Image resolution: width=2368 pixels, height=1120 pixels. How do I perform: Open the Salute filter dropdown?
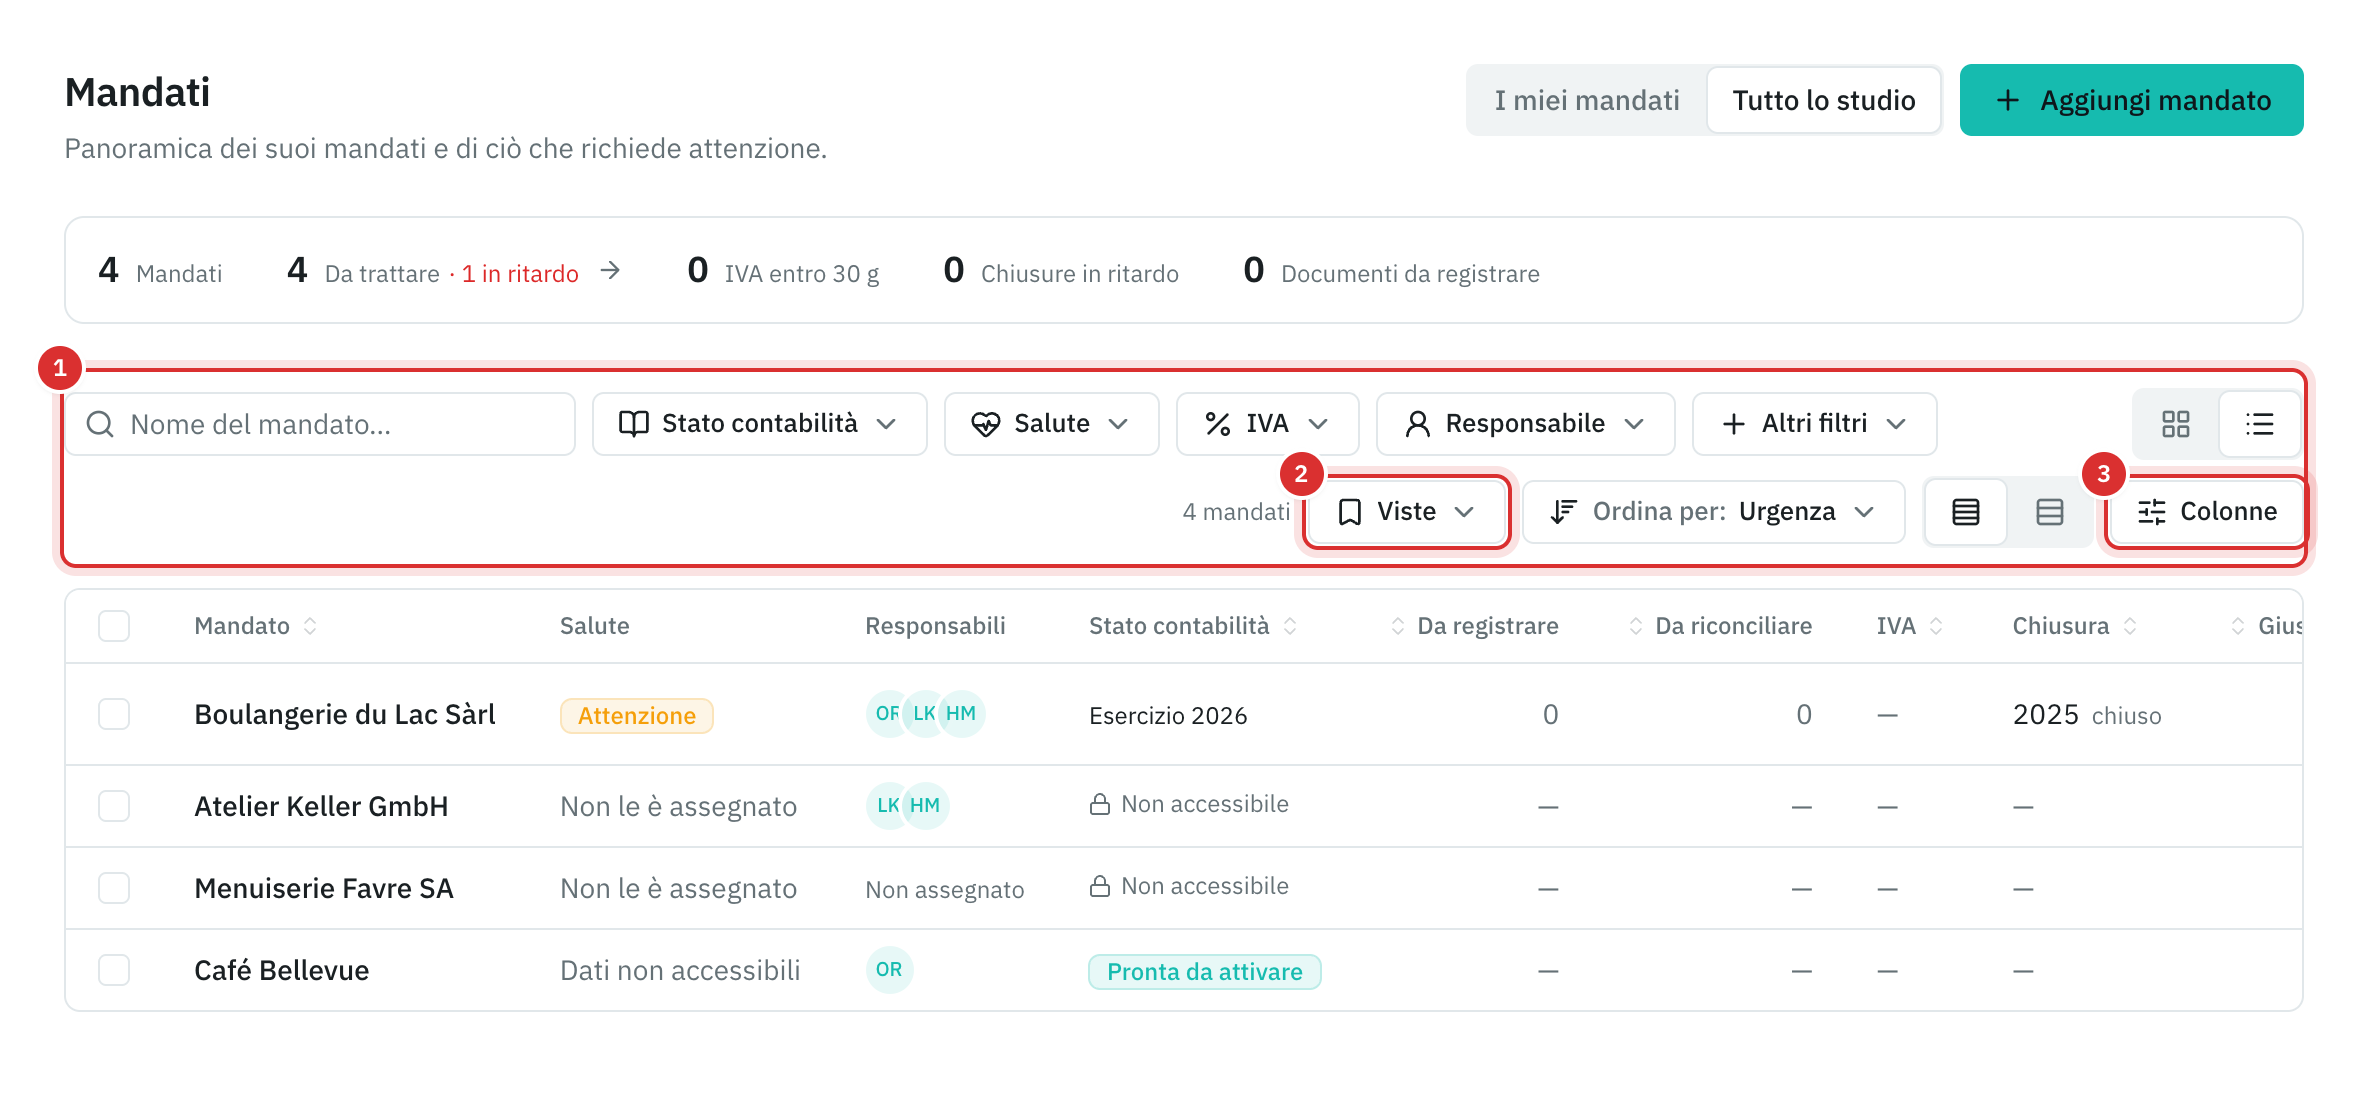1051,424
